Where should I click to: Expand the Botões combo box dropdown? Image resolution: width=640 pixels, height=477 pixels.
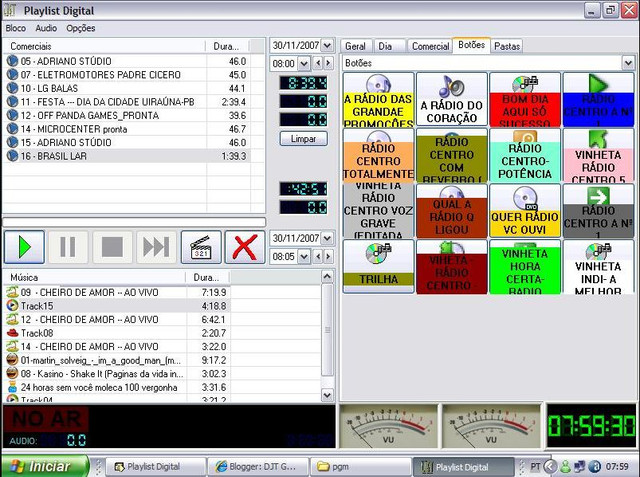pyautogui.click(x=628, y=63)
